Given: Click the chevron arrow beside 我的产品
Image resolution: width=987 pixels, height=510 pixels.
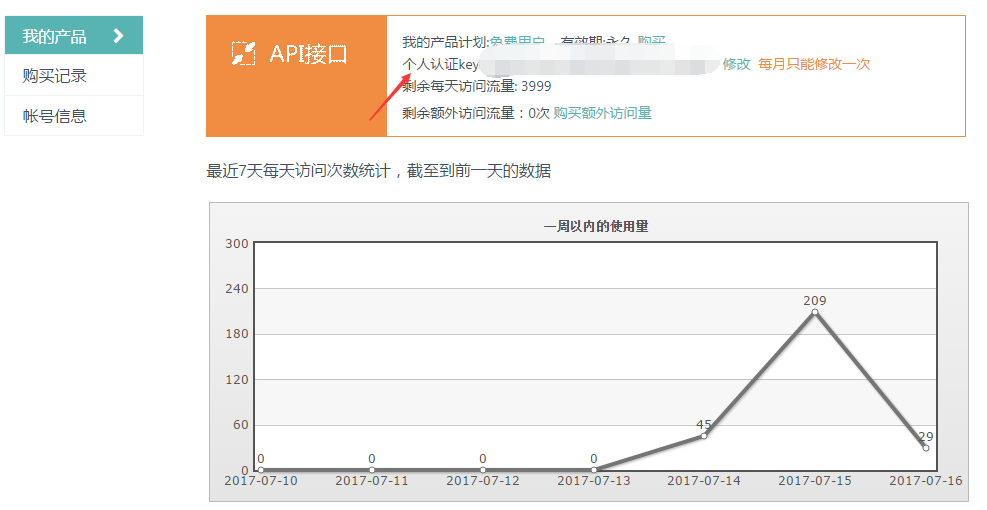Looking at the screenshot, I should coord(118,36).
